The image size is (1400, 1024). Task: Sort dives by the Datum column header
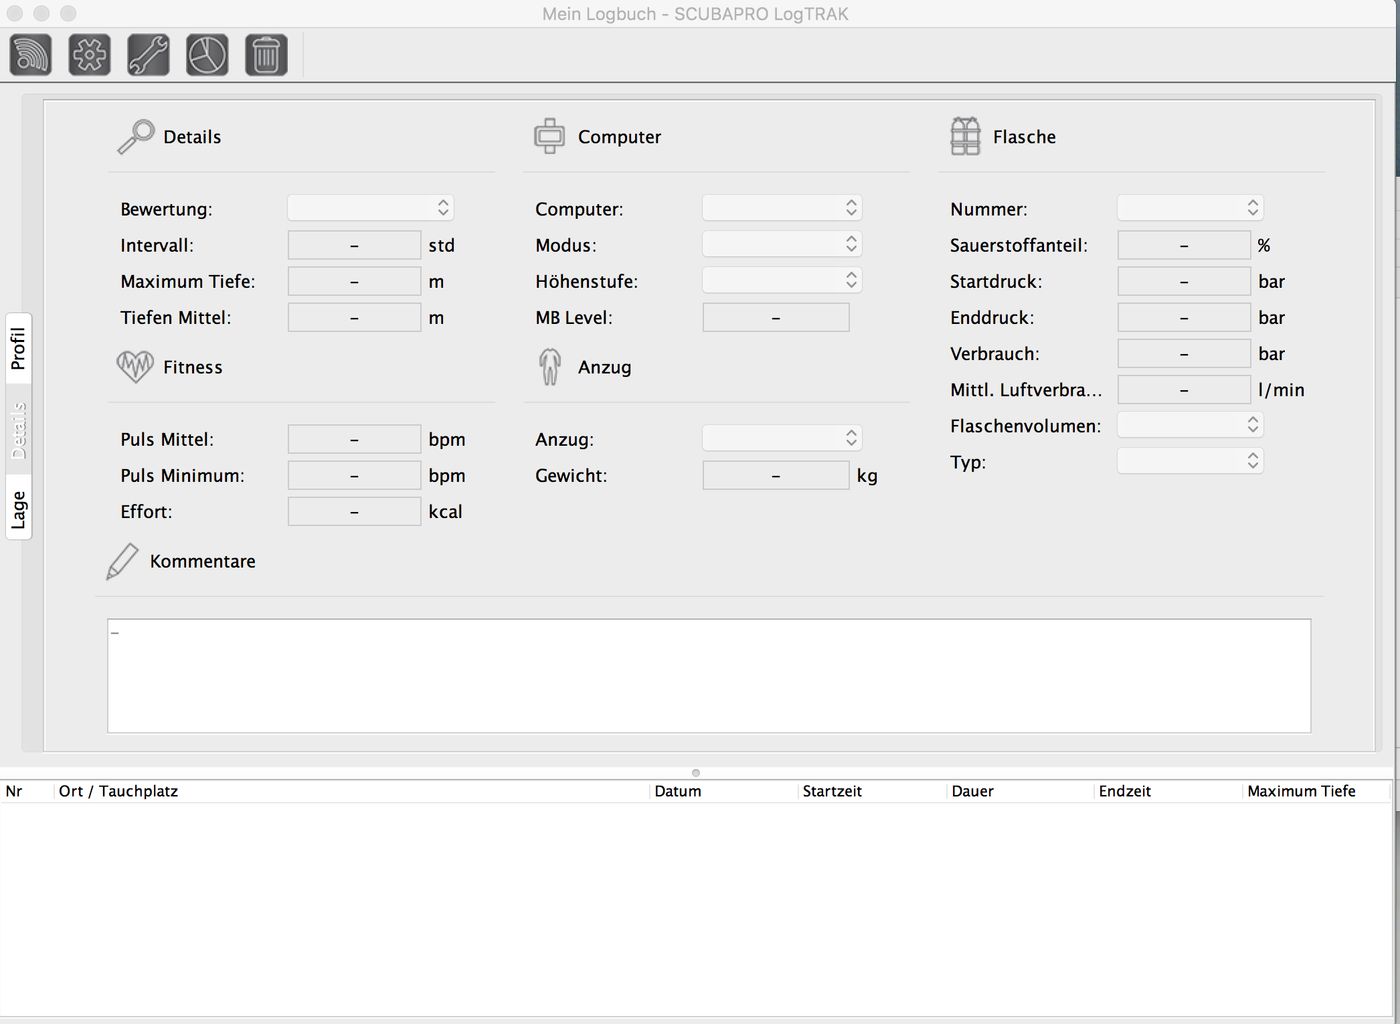[678, 791]
